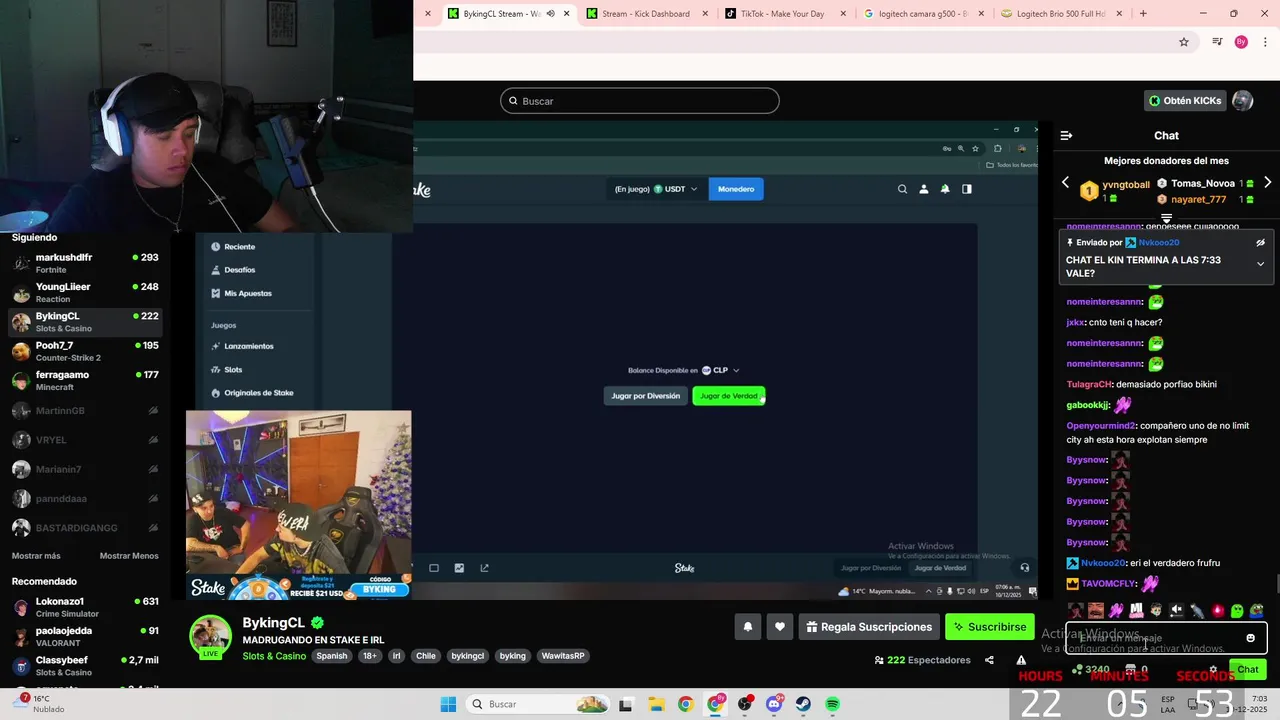Click Mostrar más in following list

pos(36,556)
